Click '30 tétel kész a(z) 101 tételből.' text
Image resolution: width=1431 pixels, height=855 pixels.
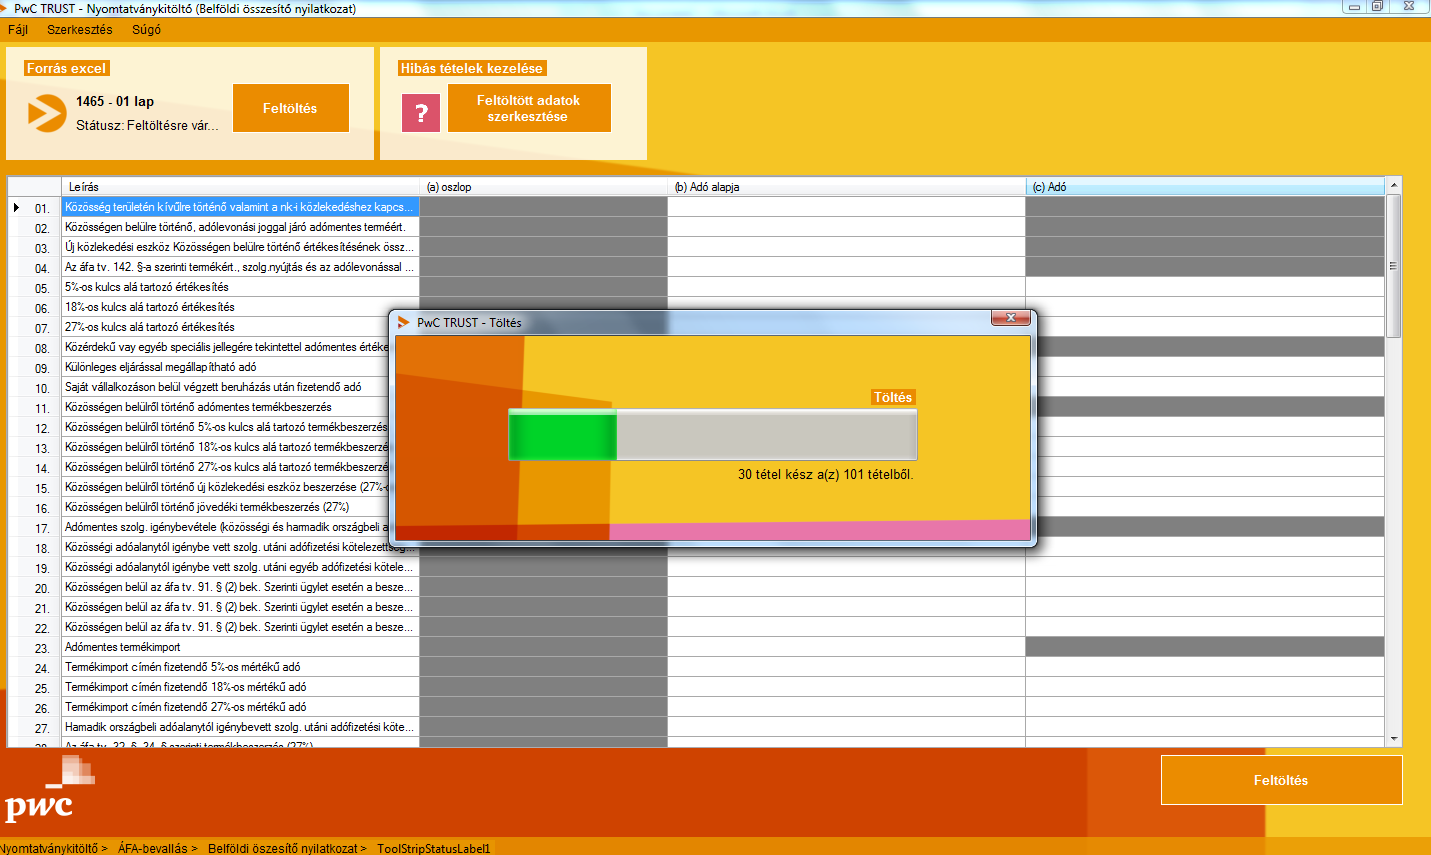click(826, 474)
